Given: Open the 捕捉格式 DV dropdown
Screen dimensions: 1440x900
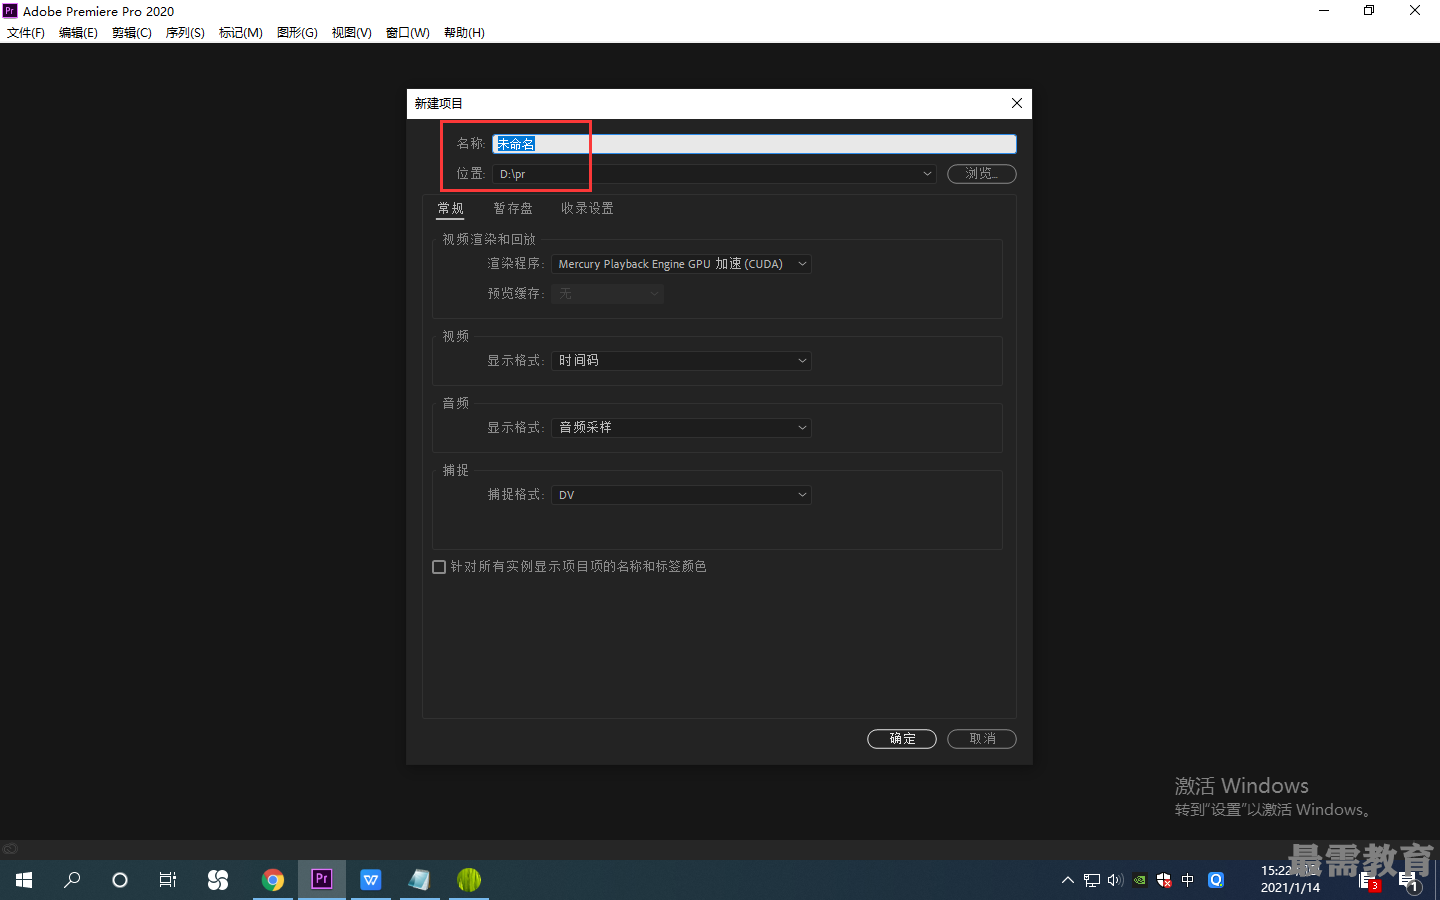Looking at the screenshot, I should tap(681, 495).
